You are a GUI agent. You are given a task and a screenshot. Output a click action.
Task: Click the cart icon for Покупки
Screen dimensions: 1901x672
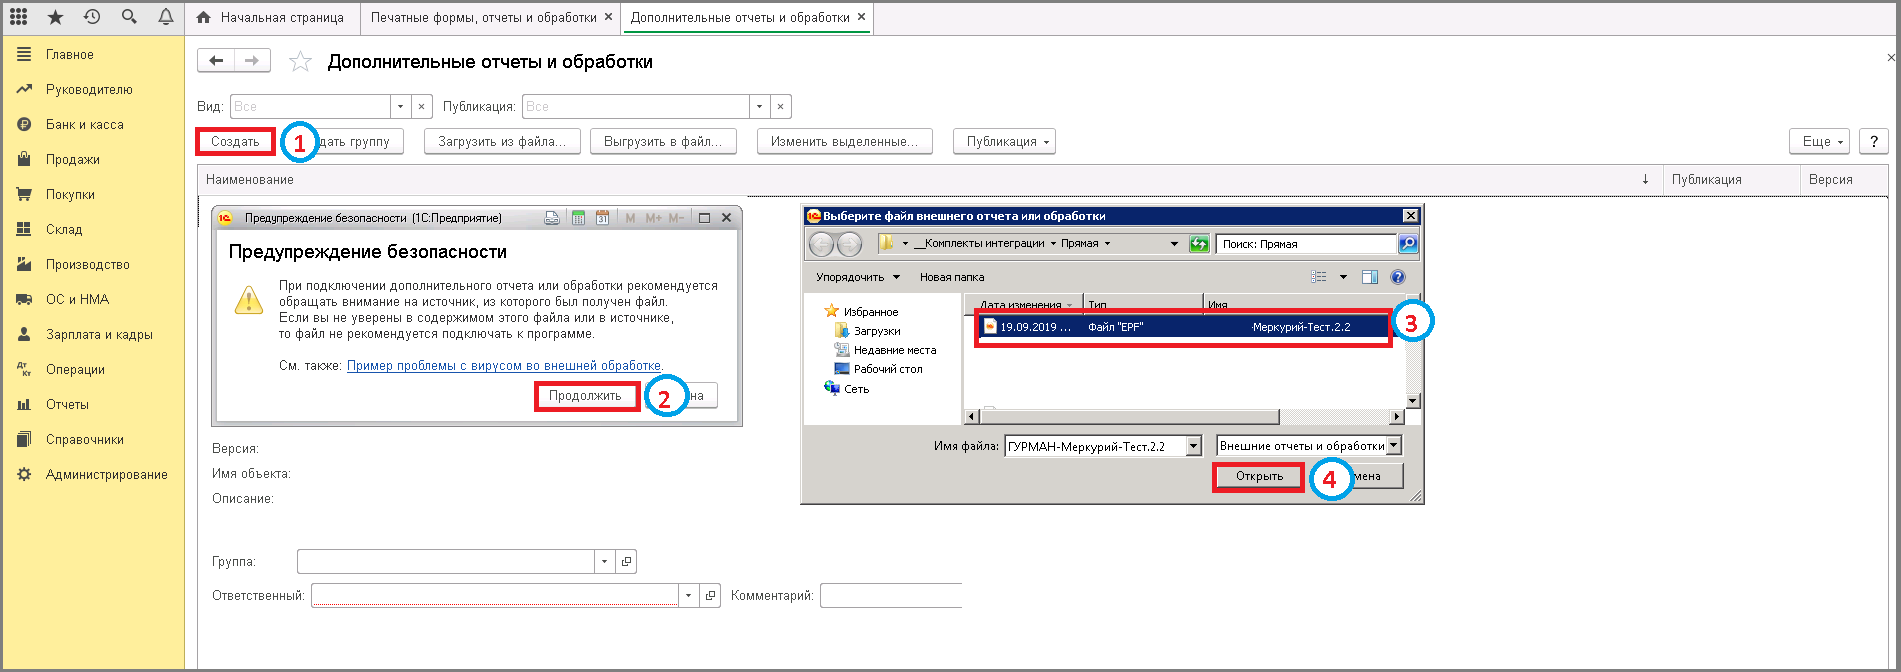[24, 194]
